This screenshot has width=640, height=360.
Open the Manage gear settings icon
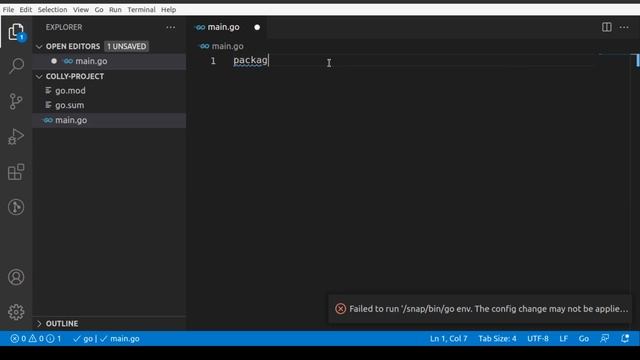16,312
